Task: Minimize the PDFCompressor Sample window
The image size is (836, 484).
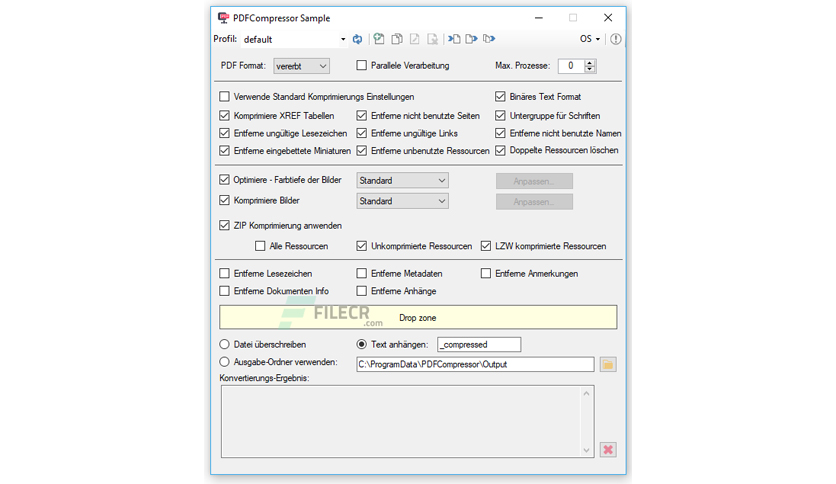Action: coord(539,18)
